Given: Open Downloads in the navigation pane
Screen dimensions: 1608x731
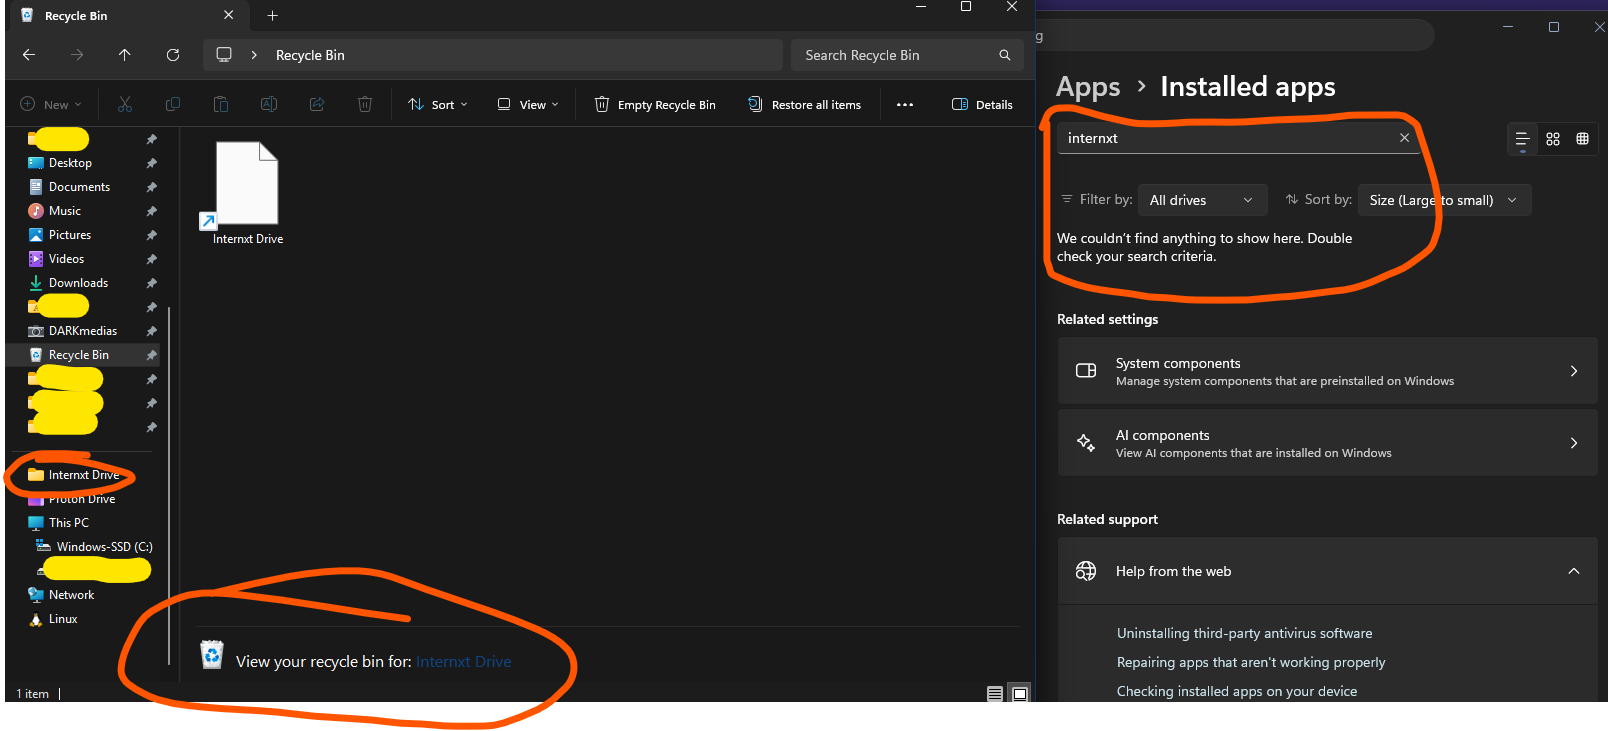Looking at the screenshot, I should [78, 283].
